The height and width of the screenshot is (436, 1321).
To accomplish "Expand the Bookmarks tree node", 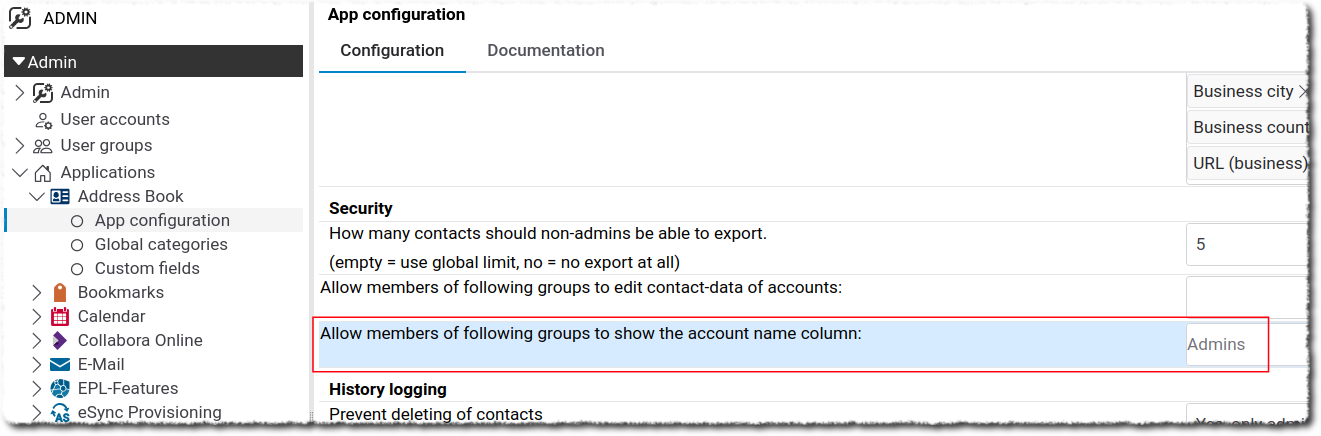I will coord(37,293).
